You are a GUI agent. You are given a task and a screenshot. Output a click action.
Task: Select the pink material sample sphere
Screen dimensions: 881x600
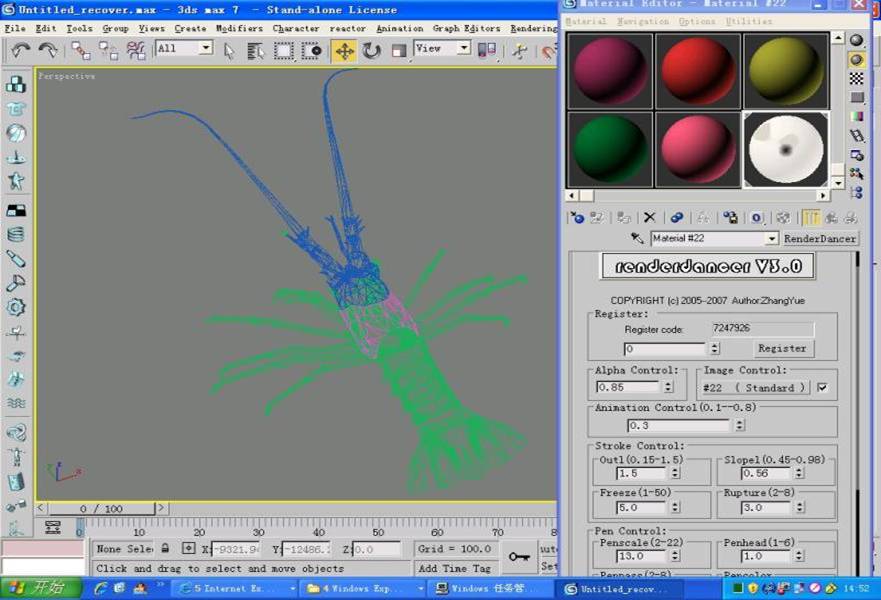click(698, 149)
